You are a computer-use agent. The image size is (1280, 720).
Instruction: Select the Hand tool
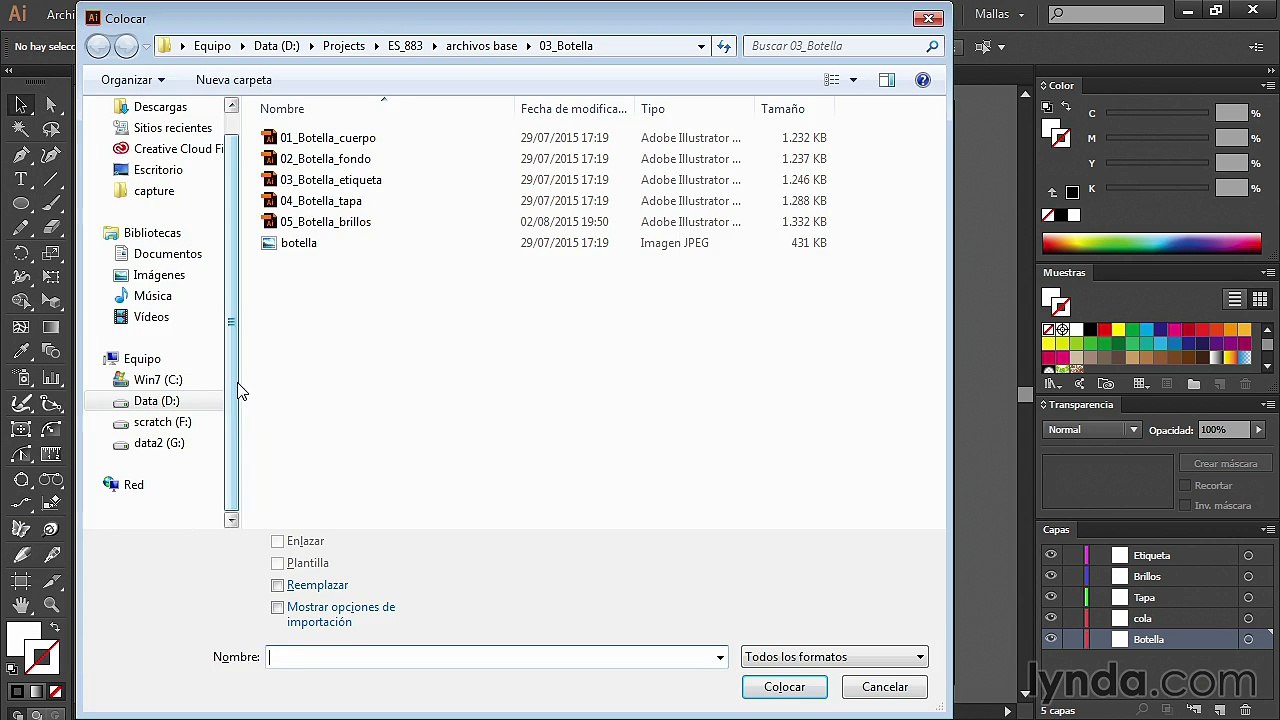click(x=21, y=605)
